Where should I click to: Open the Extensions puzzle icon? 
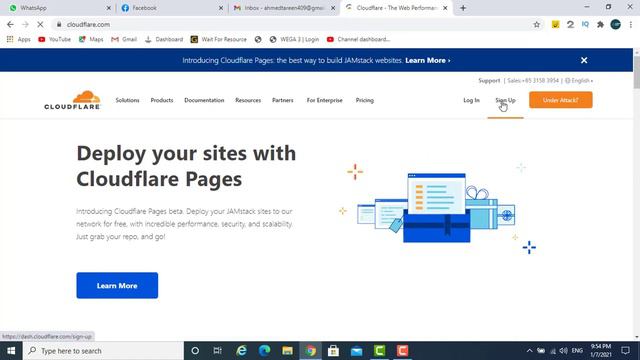[600, 24]
